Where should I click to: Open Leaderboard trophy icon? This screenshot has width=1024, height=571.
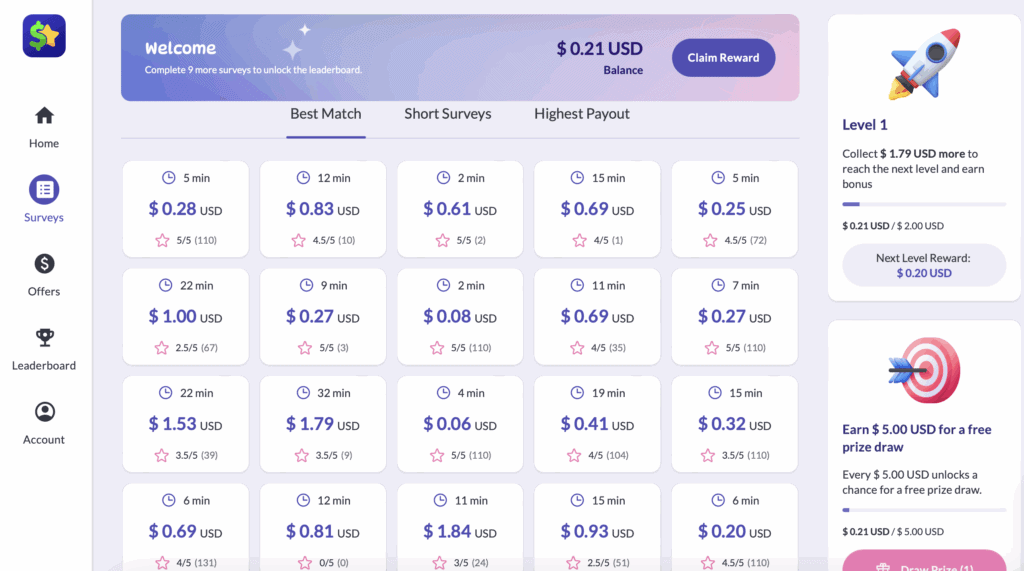point(44,338)
